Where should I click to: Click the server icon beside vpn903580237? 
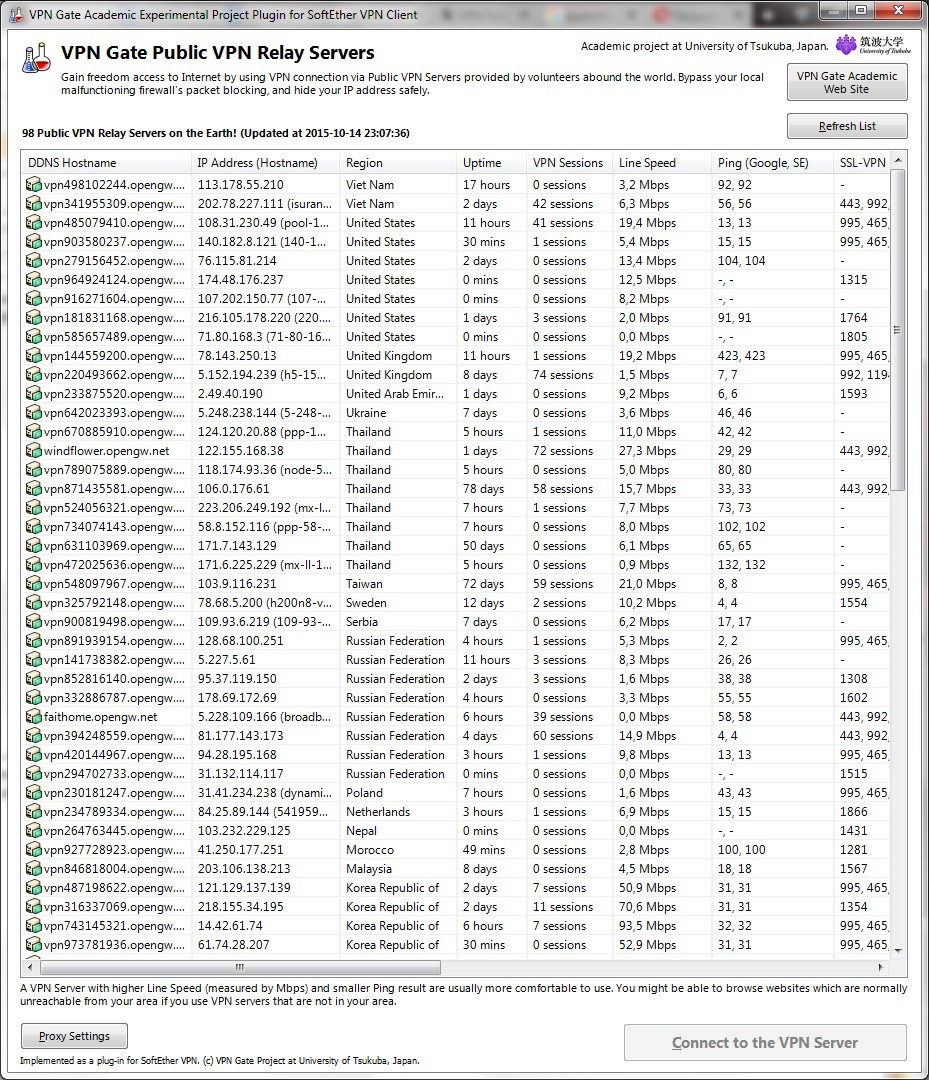[x=33, y=242]
